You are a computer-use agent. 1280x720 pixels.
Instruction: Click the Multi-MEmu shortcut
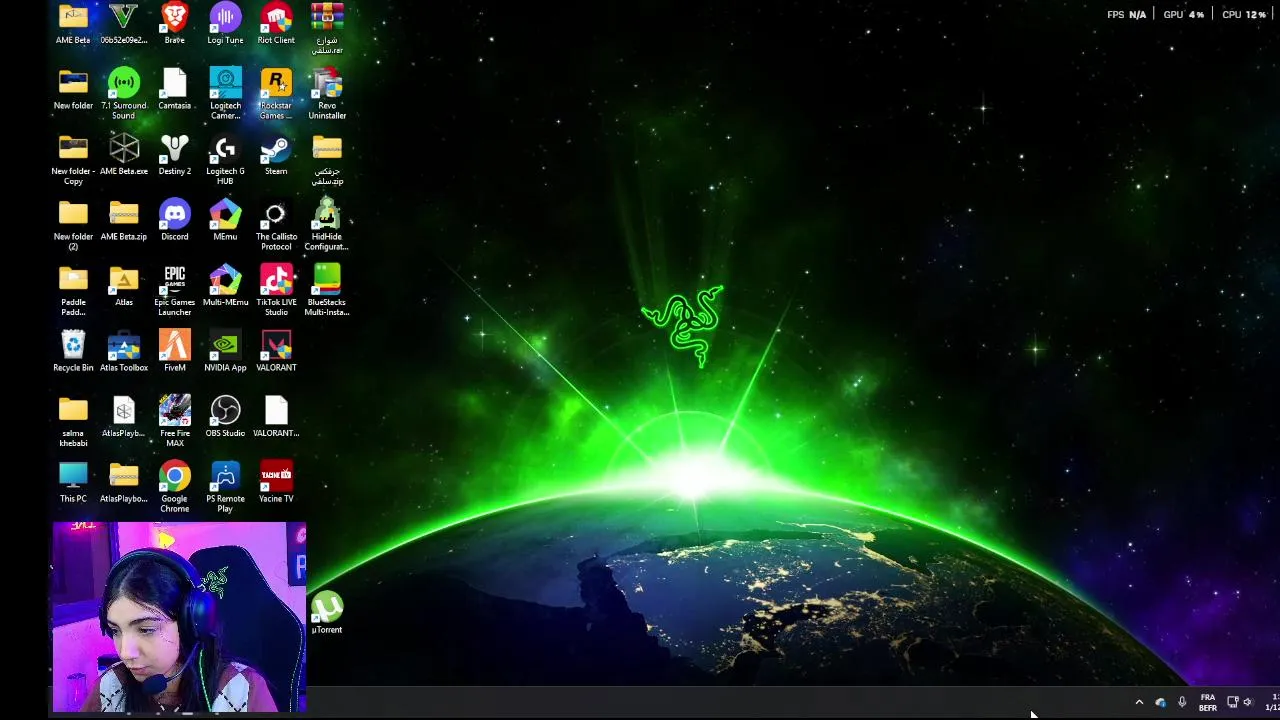pyautogui.click(x=225, y=286)
